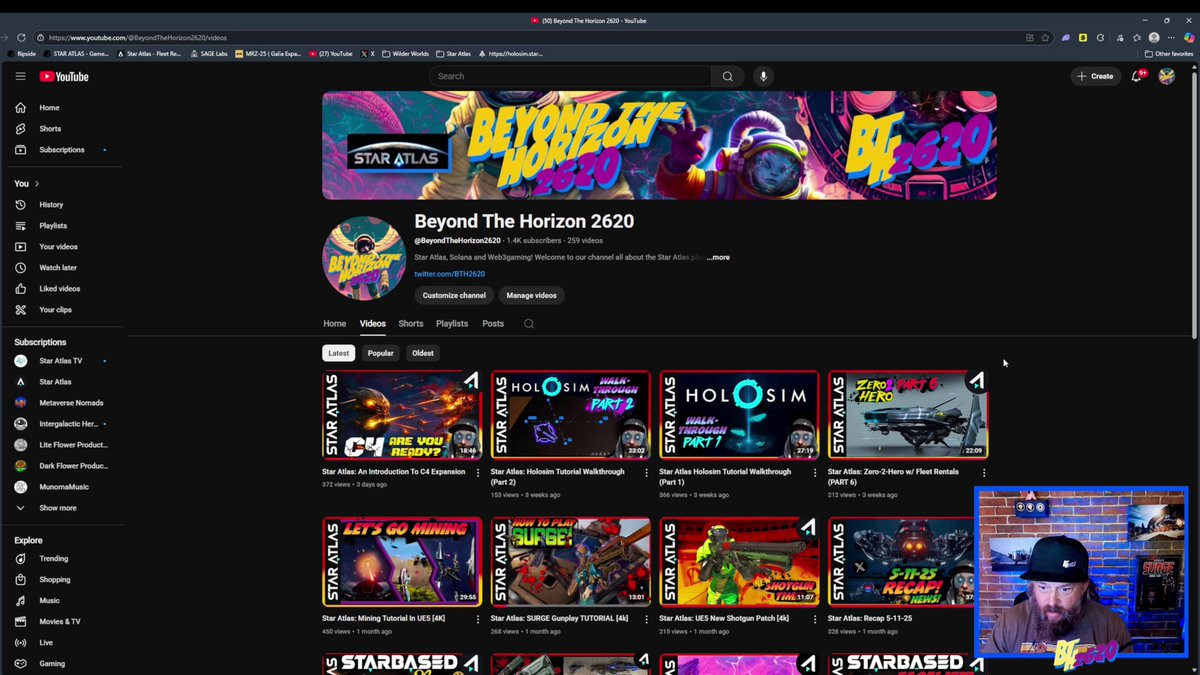The image size is (1200, 675).
Task: Click channel search magnifier icon
Action: tap(529, 324)
